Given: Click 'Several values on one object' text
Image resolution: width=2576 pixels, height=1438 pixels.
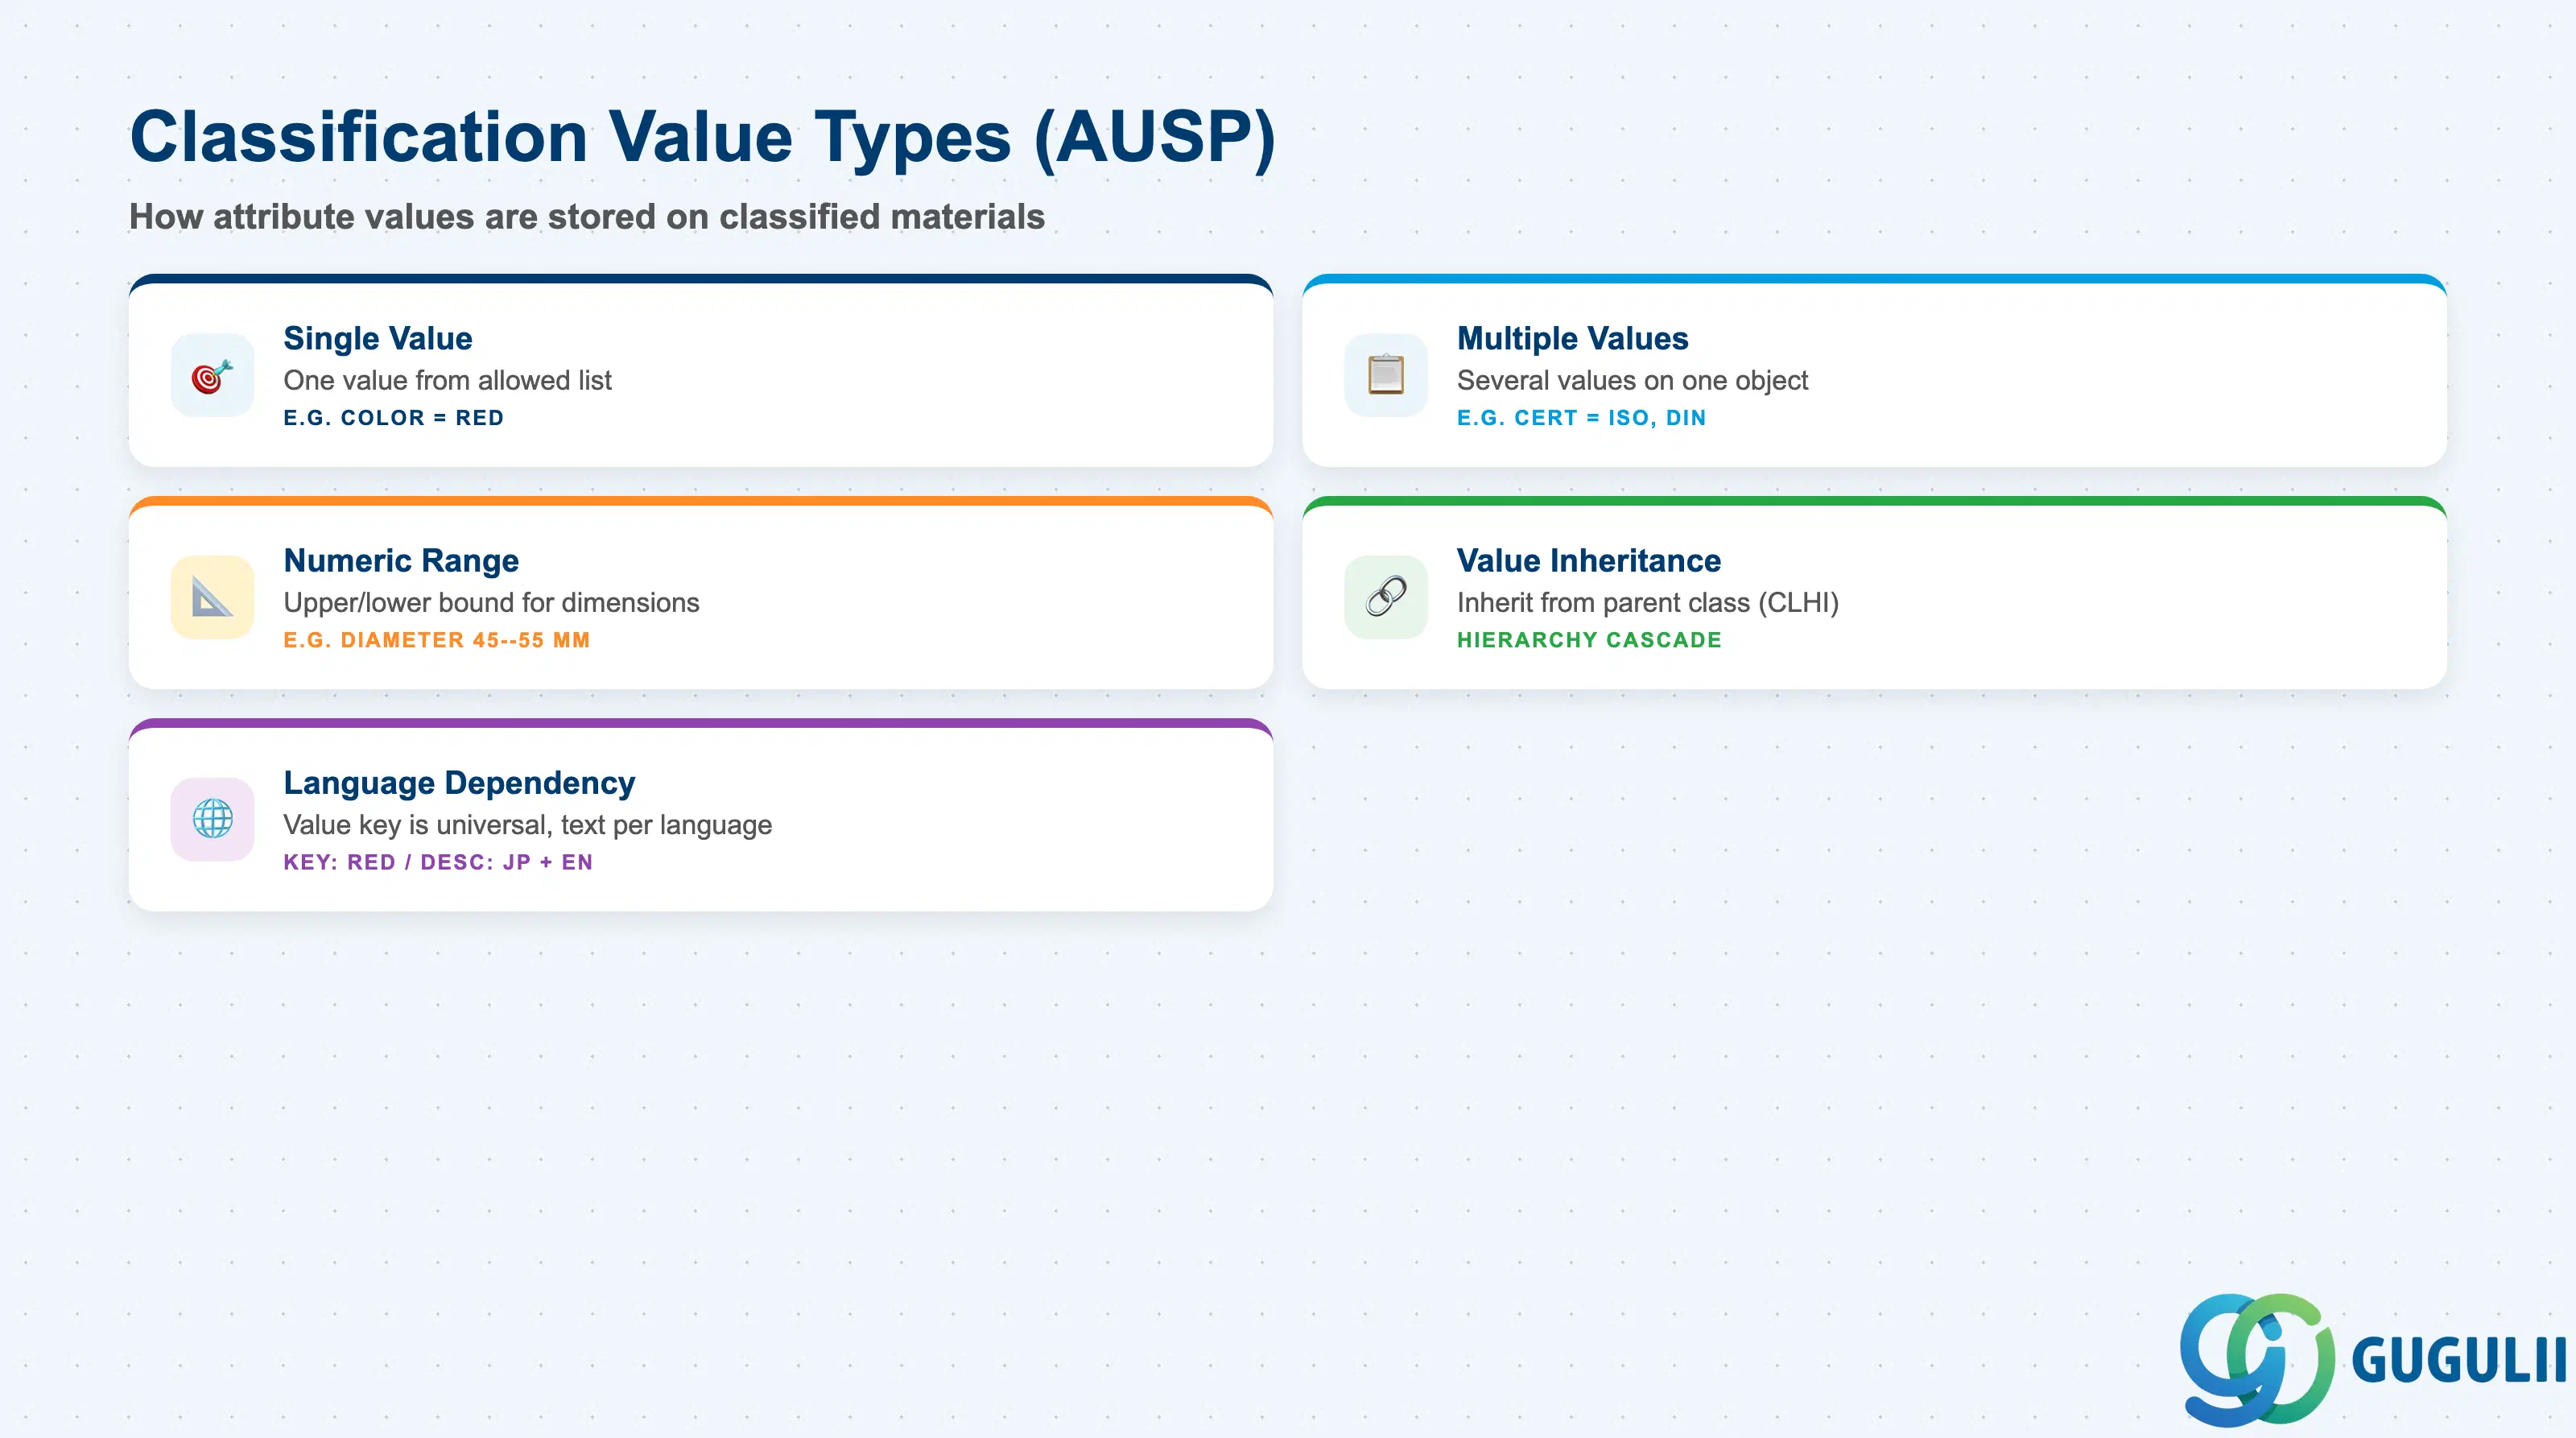Looking at the screenshot, I should tap(1632, 380).
